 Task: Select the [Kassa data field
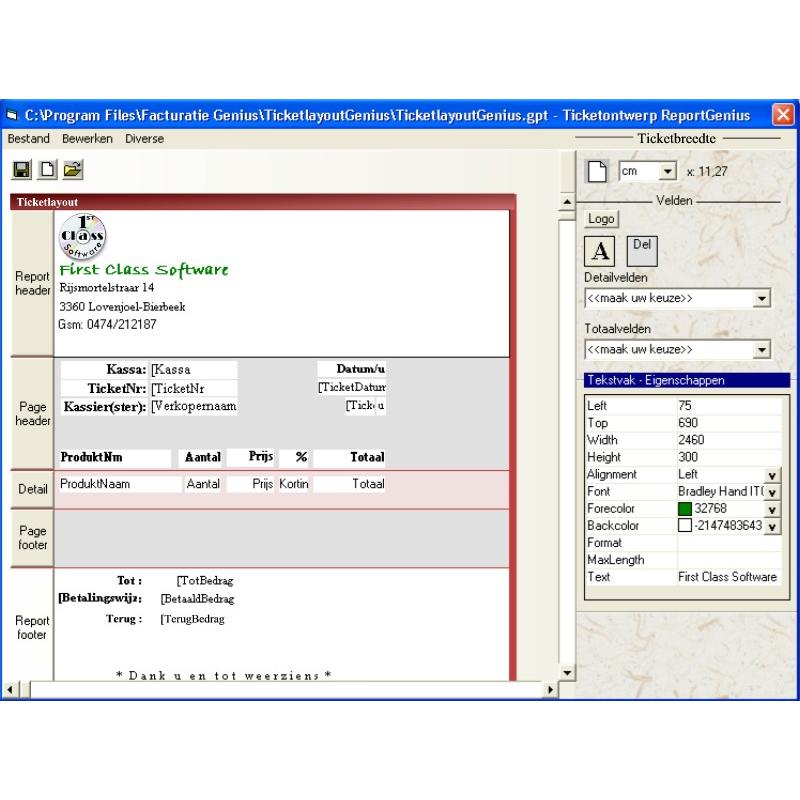pyautogui.click(x=193, y=369)
